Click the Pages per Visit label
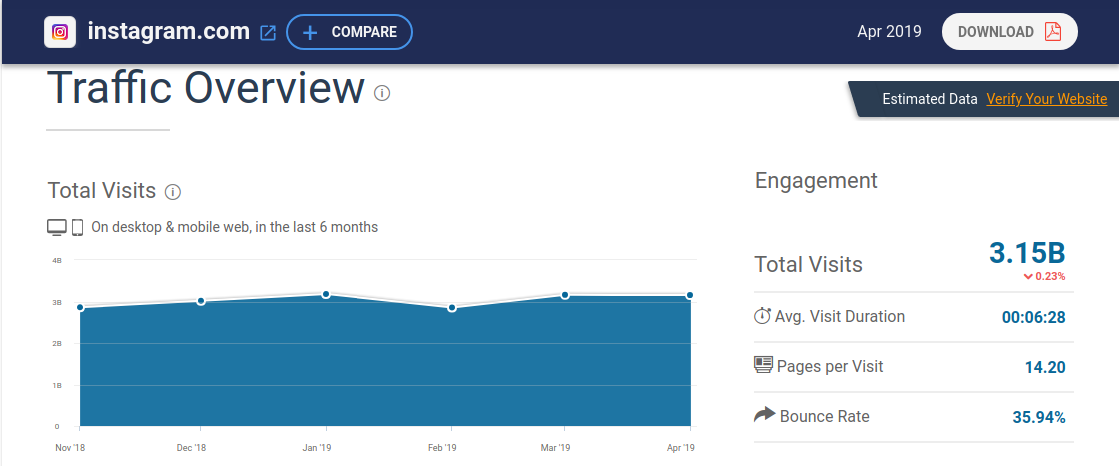This screenshot has width=1119, height=466. pos(830,367)
